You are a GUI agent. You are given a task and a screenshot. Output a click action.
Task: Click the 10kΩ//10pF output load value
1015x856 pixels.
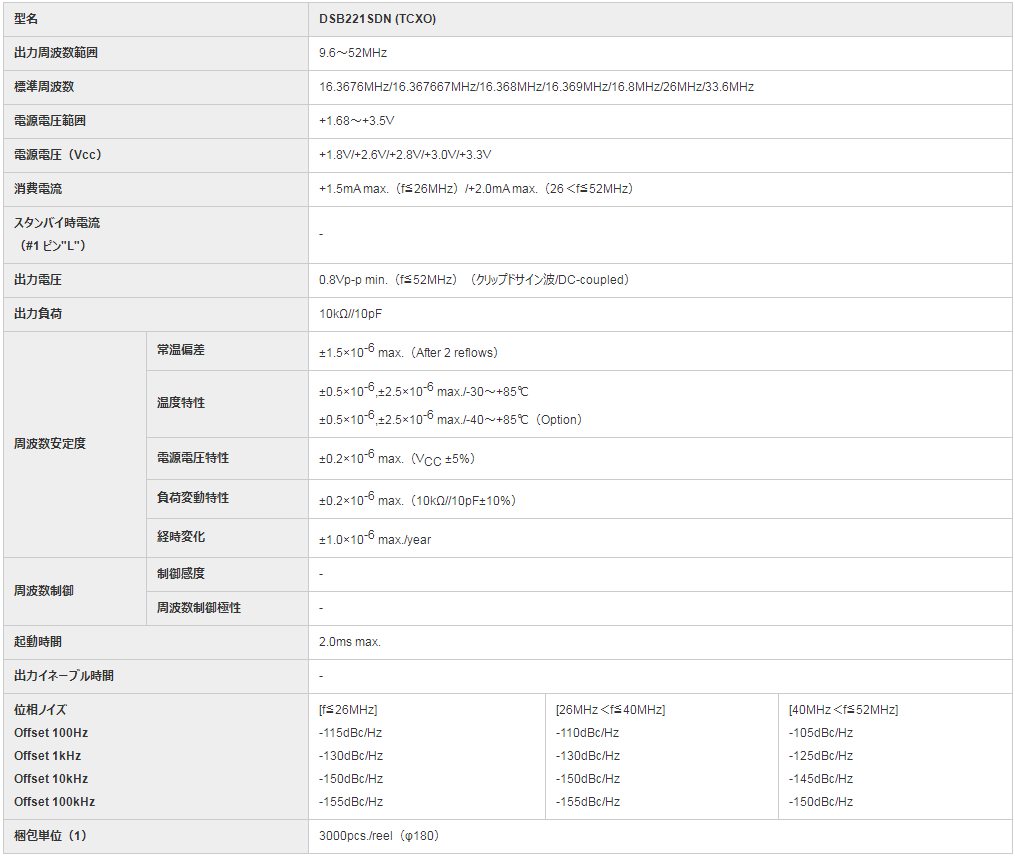tap(350, 314)
